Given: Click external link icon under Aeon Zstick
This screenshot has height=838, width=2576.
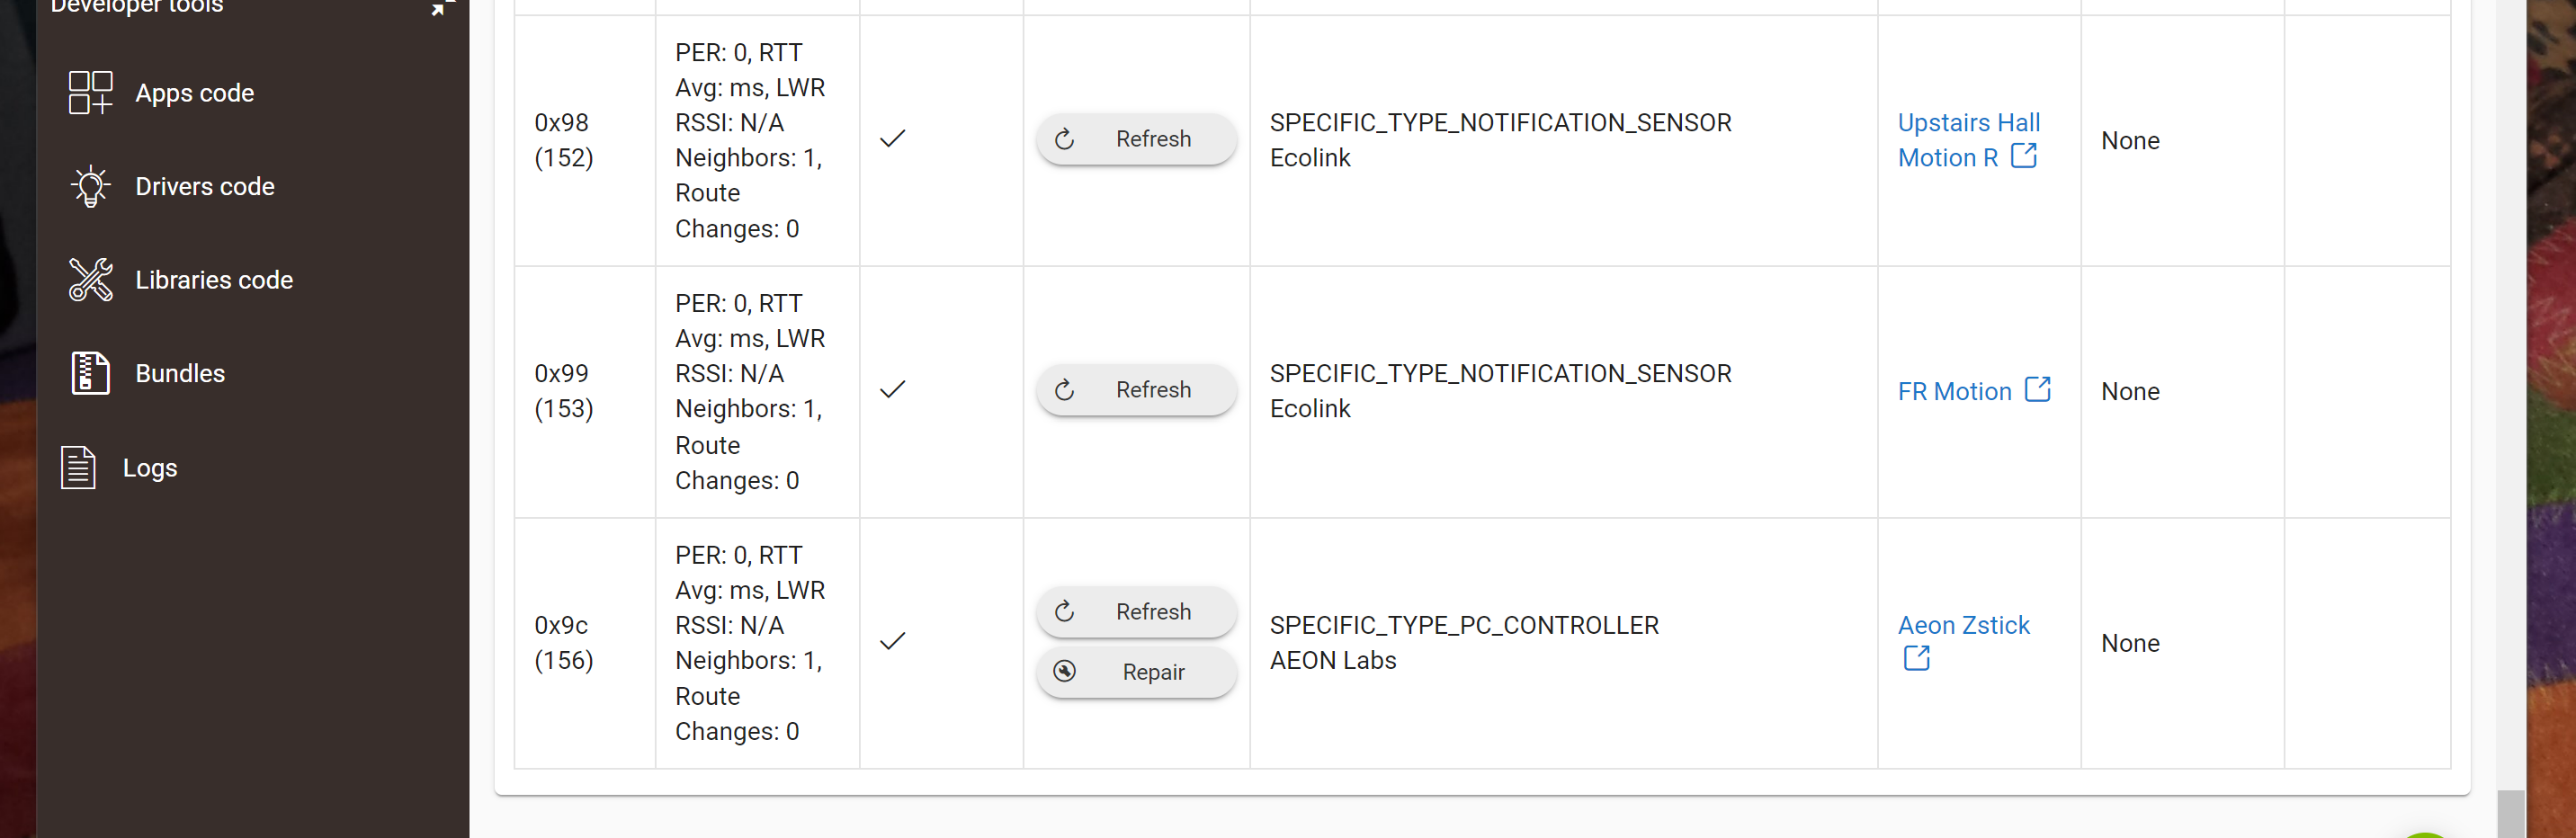Looking at the screenshot, I should 1916,658.
